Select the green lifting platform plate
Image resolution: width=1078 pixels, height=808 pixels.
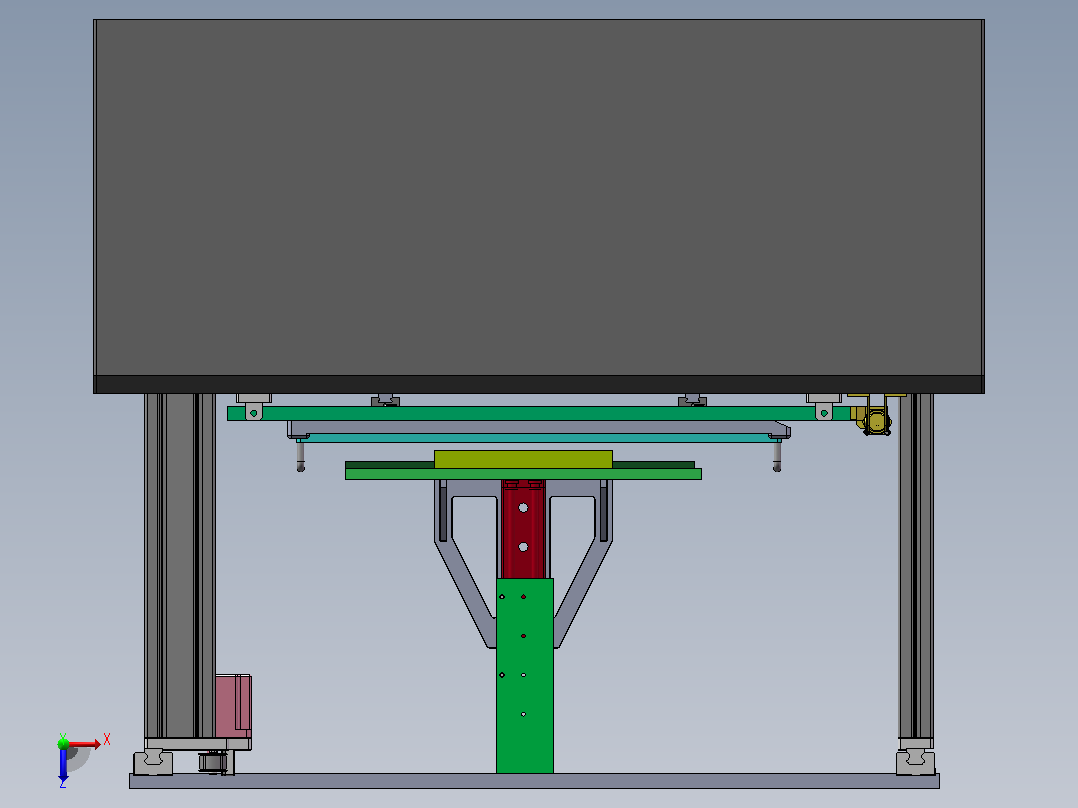coord(523,474)
